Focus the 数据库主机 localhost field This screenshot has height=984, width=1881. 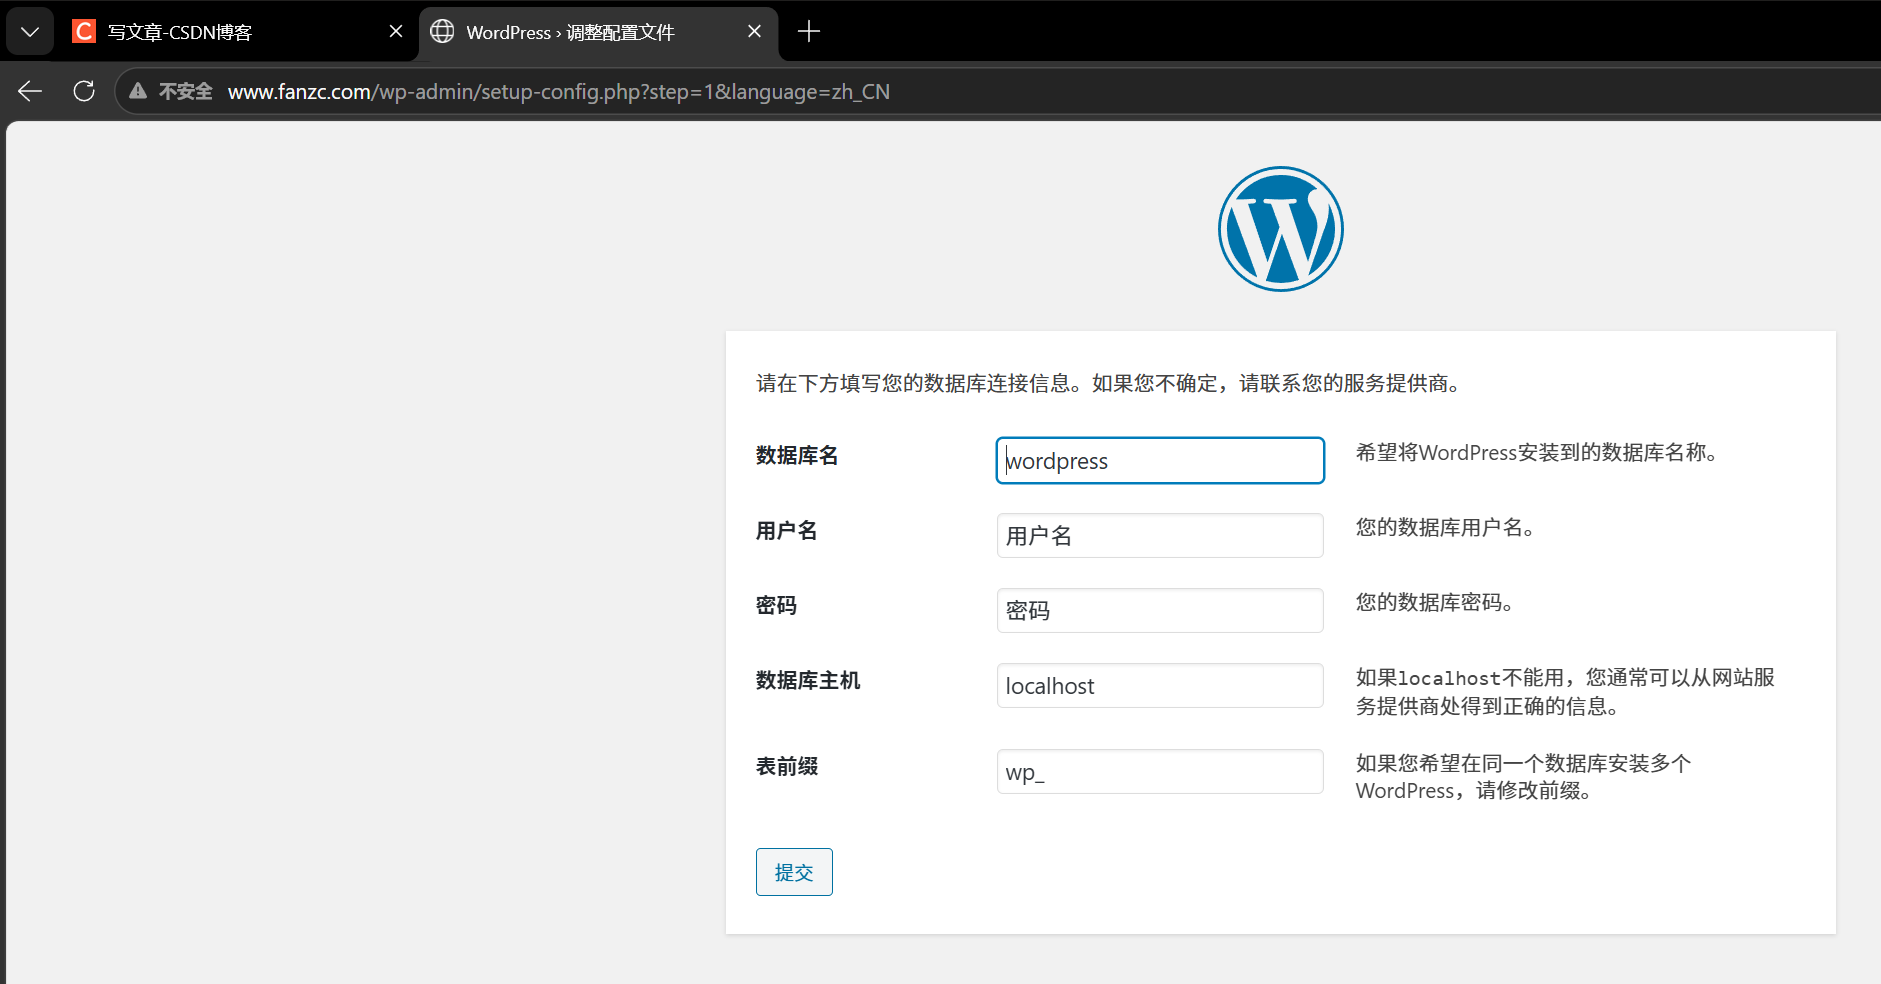tap(1160, 686)
